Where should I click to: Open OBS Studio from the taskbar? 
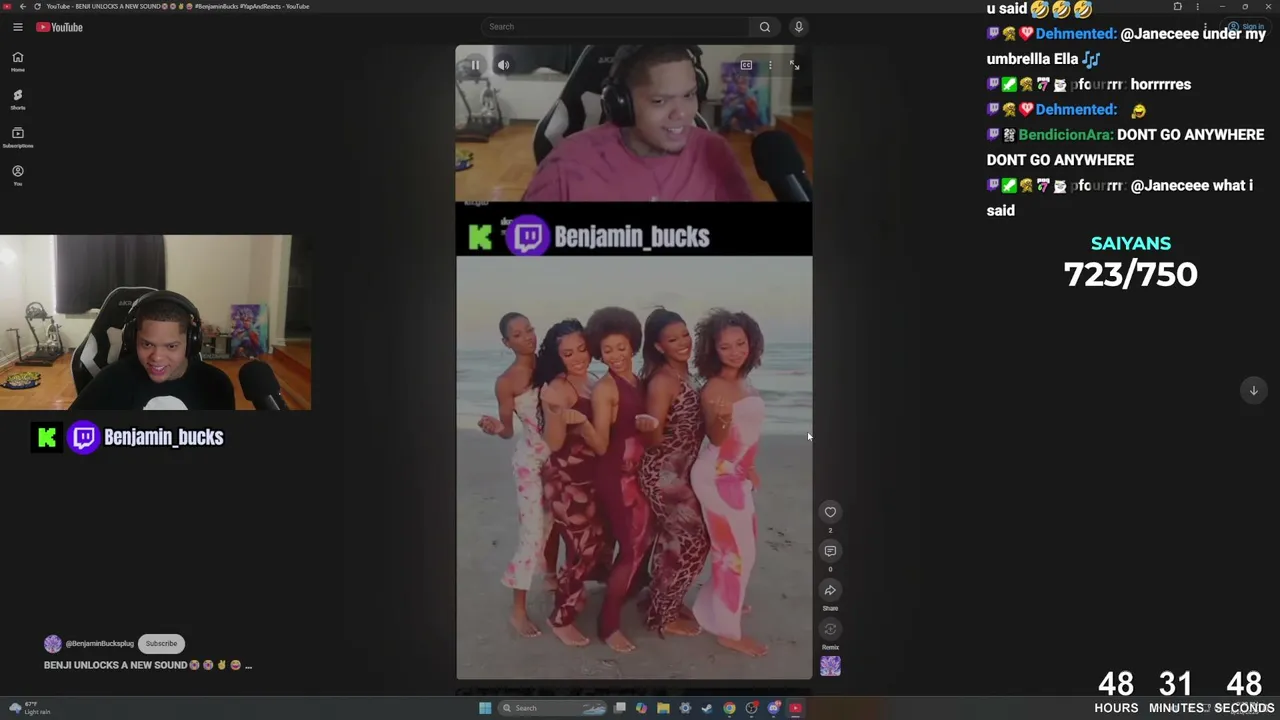click(x=751, y=708)
